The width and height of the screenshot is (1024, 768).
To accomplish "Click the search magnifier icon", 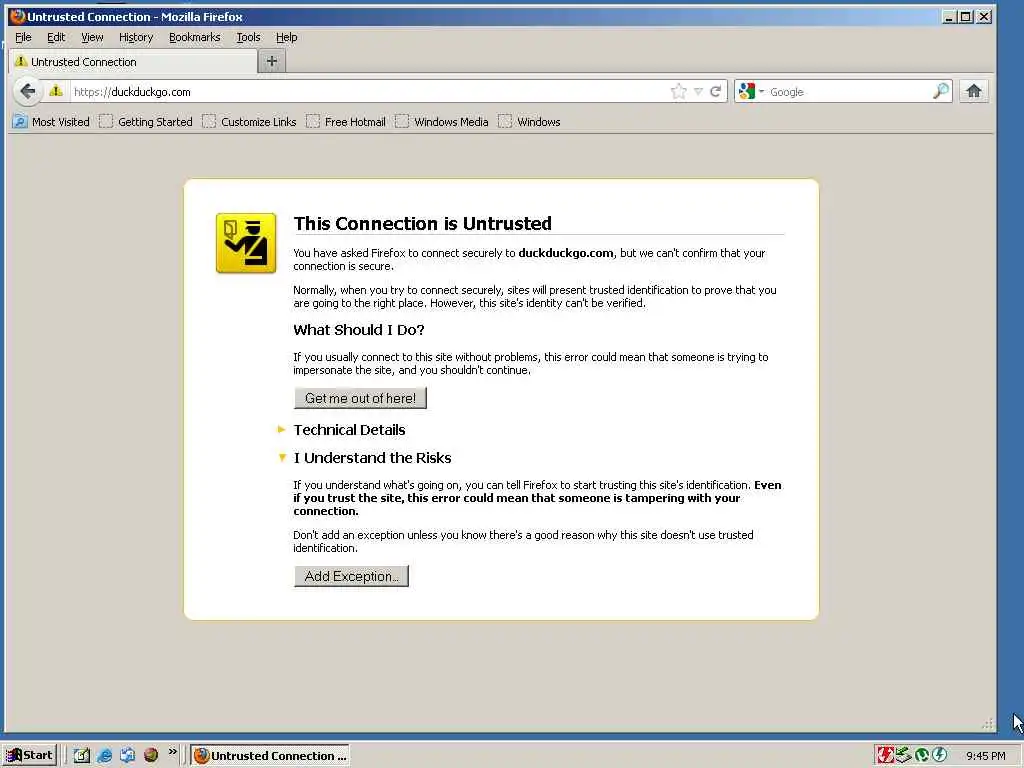I will tap(940, 91).
